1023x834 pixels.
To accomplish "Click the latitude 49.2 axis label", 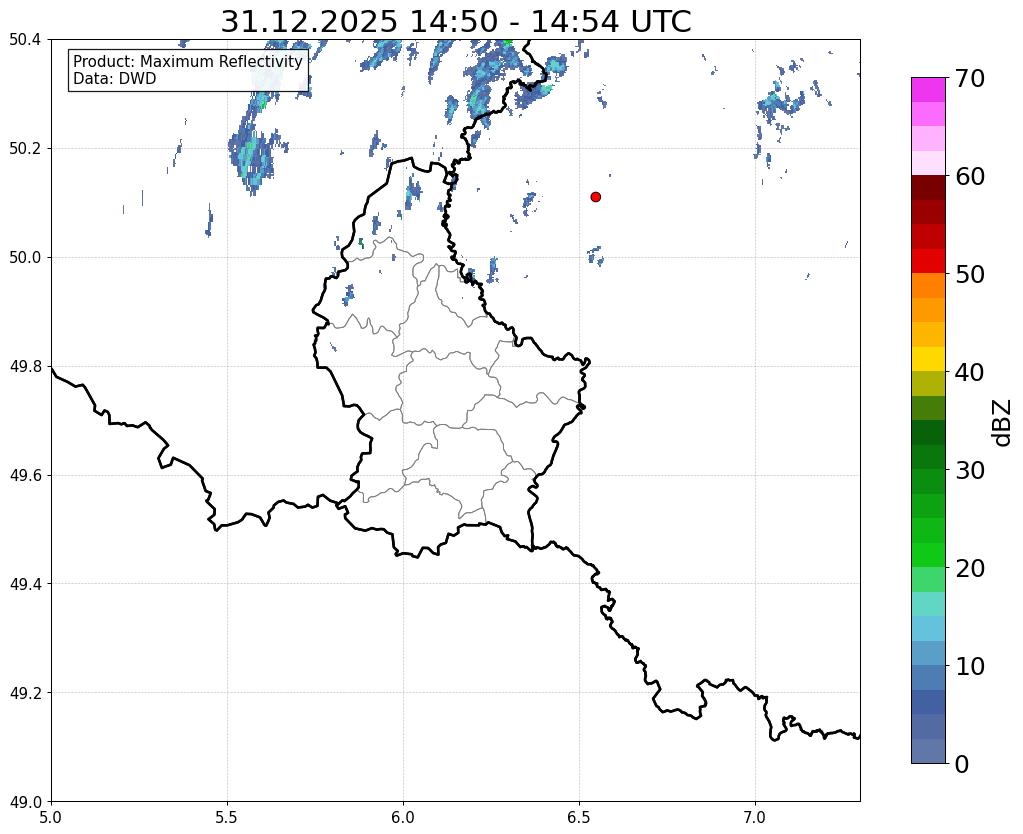I will click(x=25, y=693).
